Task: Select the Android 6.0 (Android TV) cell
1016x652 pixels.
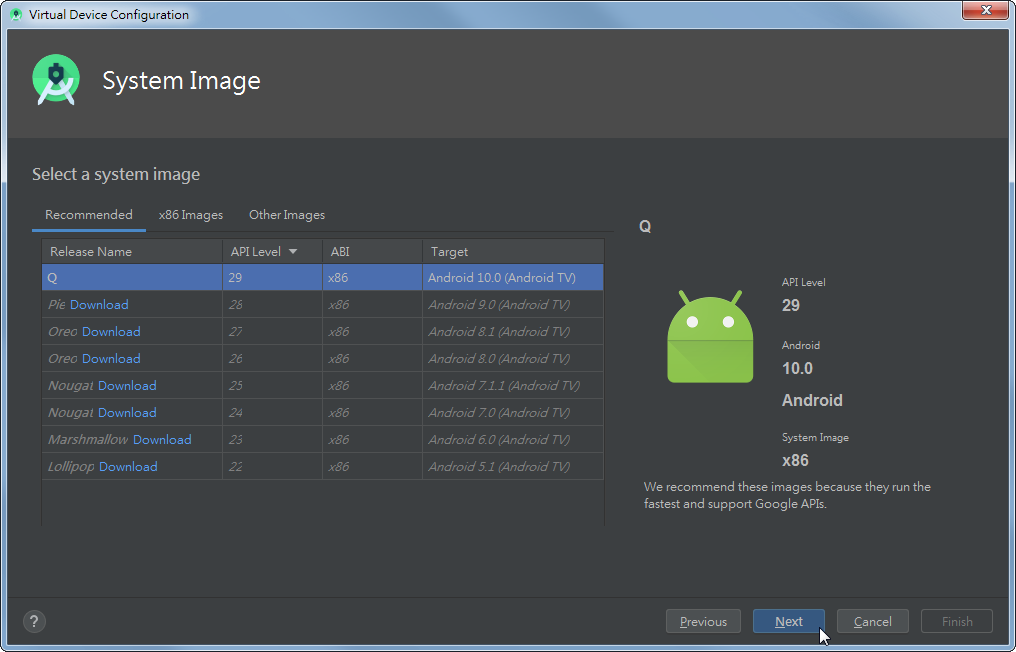Action: coord(513,440)
